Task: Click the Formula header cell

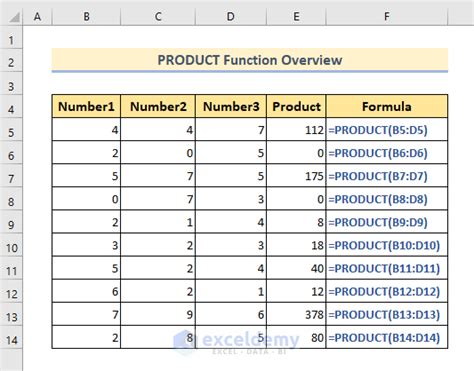Action: tap(387, 106)
